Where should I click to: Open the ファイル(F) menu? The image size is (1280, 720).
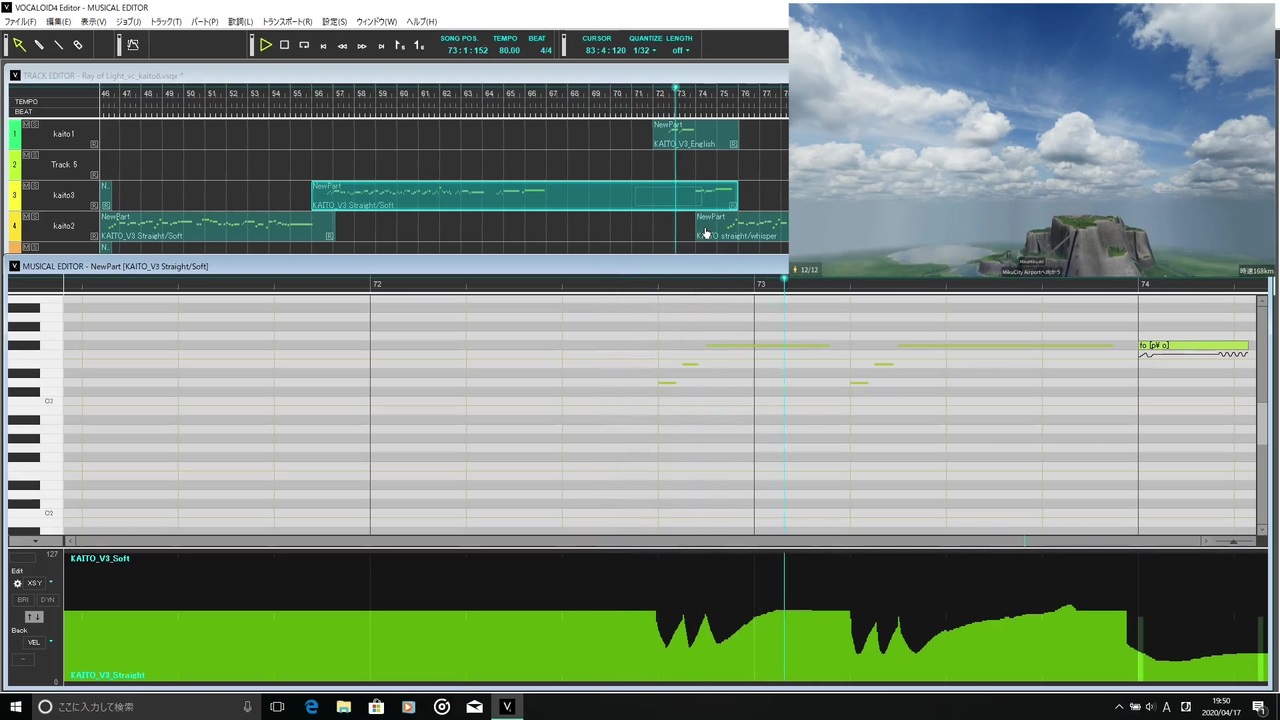(x=20, y=22)
